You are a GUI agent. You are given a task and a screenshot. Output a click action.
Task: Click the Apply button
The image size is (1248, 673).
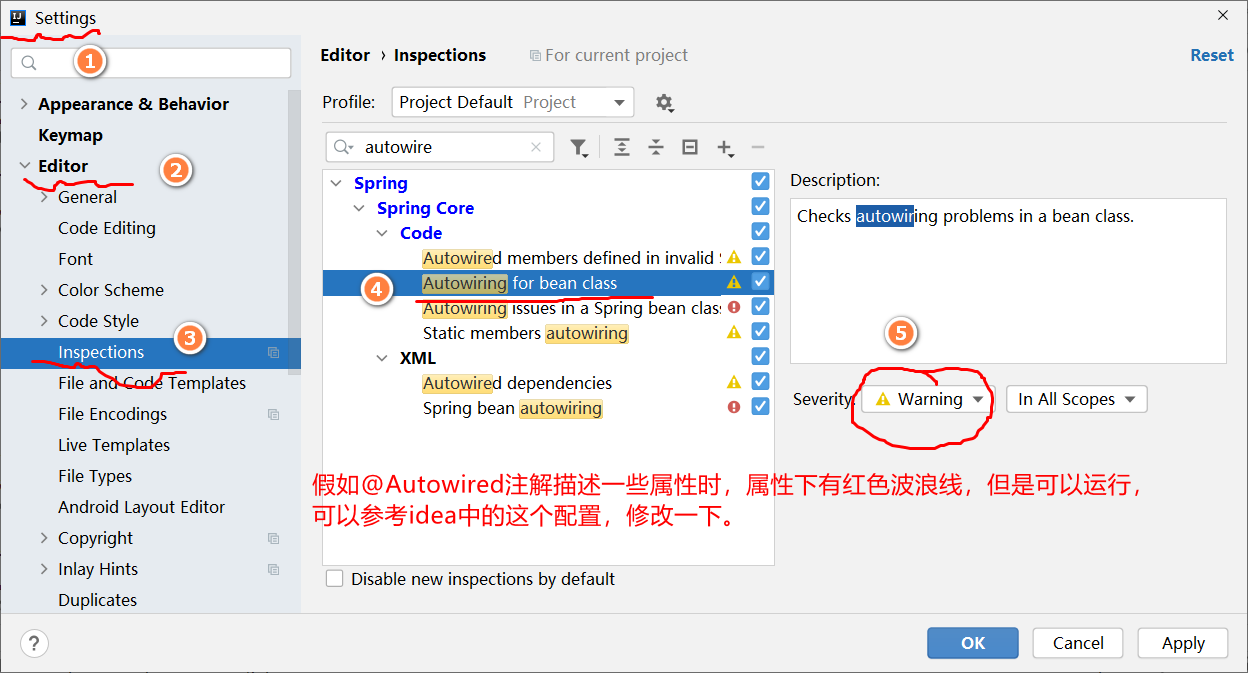(1183, 643)
